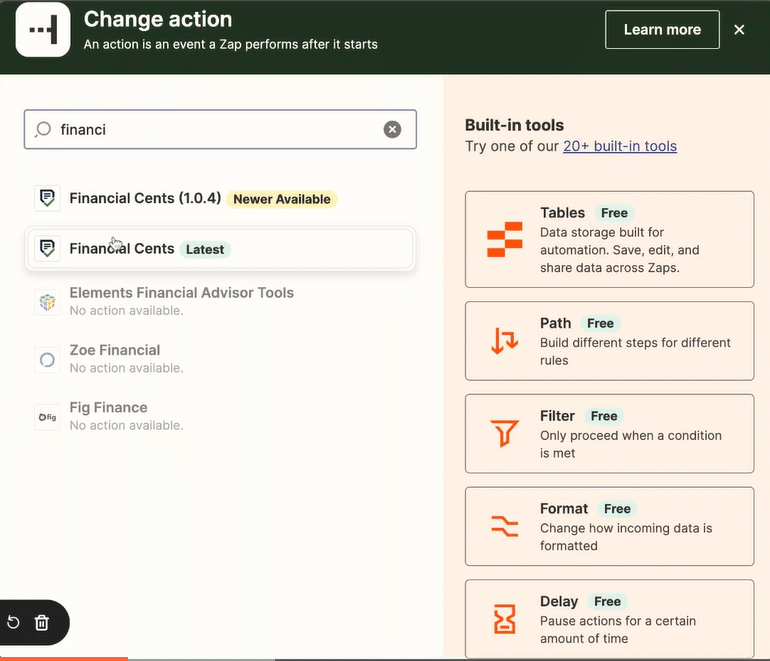Click the Format tool icon
The image size is (770, 661).
point(504,526)
